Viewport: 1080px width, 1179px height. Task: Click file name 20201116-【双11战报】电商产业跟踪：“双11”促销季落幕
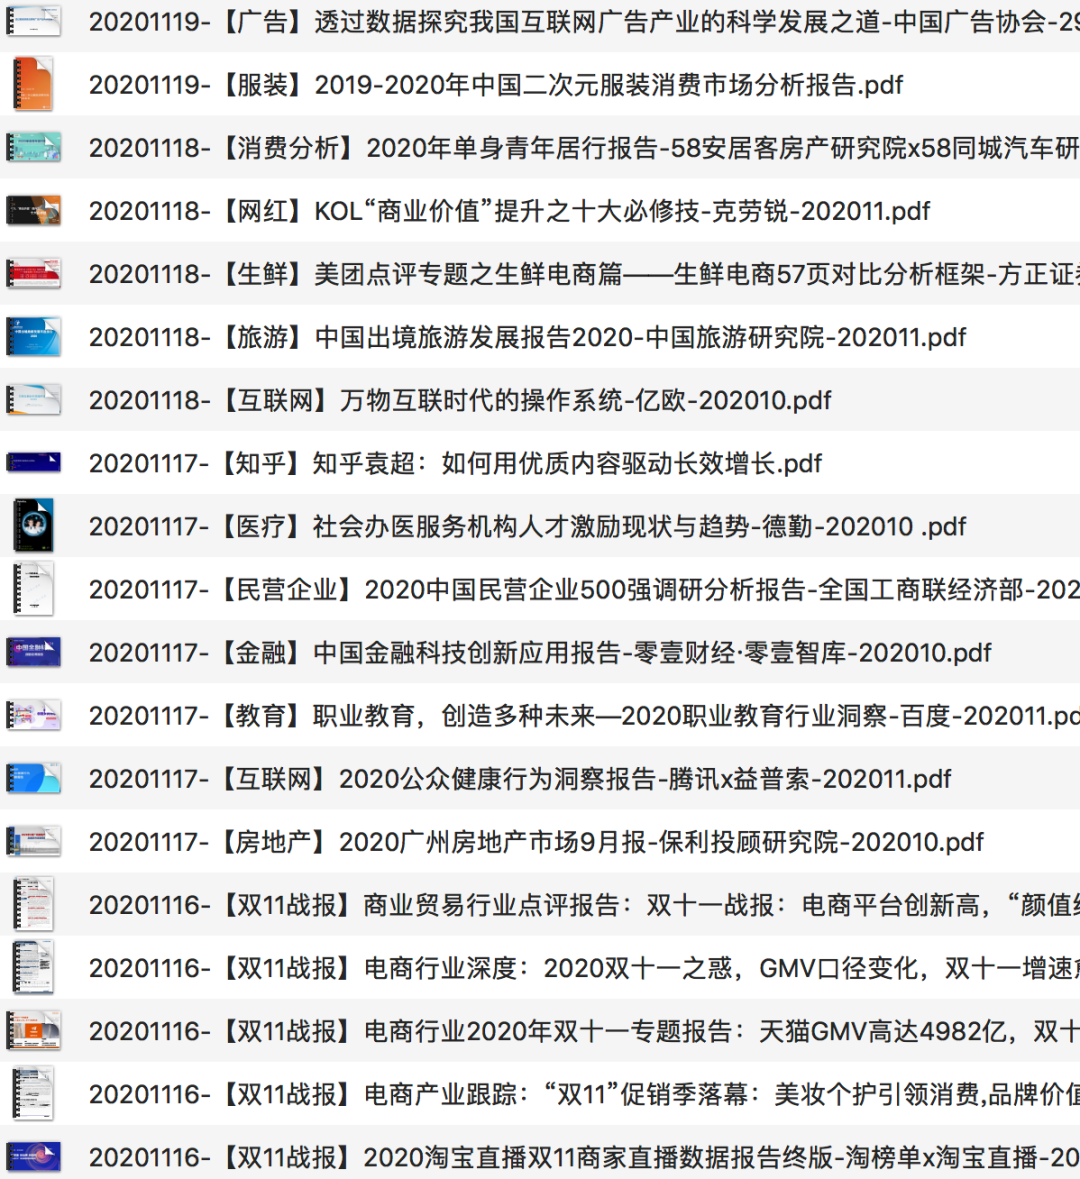(584, 1095)
